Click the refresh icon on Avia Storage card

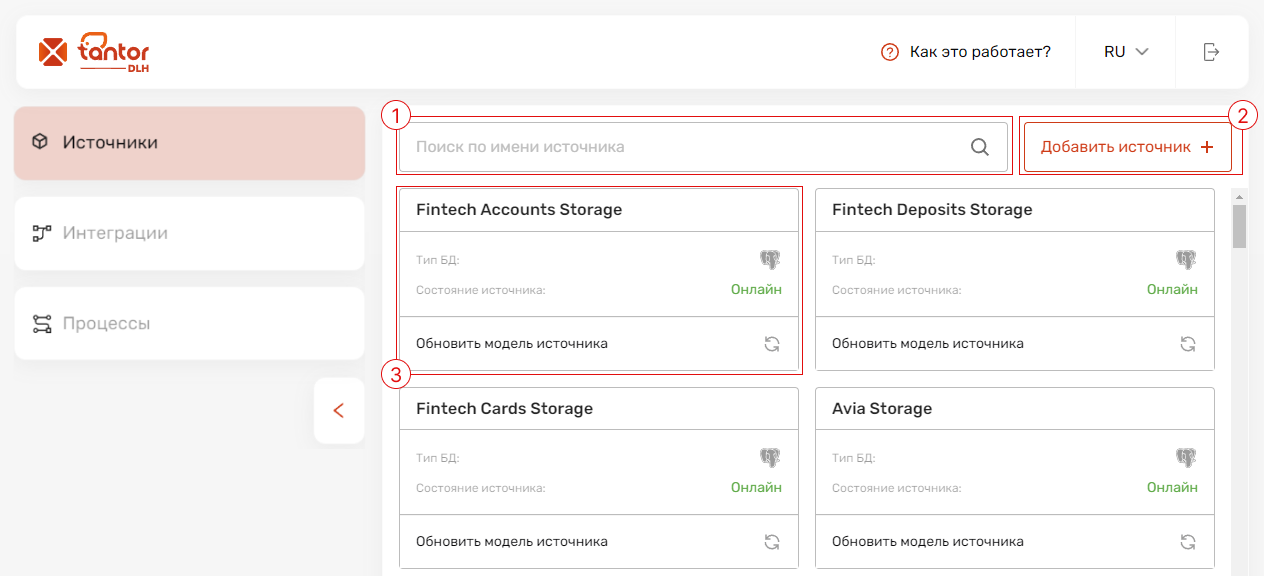point(1187,542)
